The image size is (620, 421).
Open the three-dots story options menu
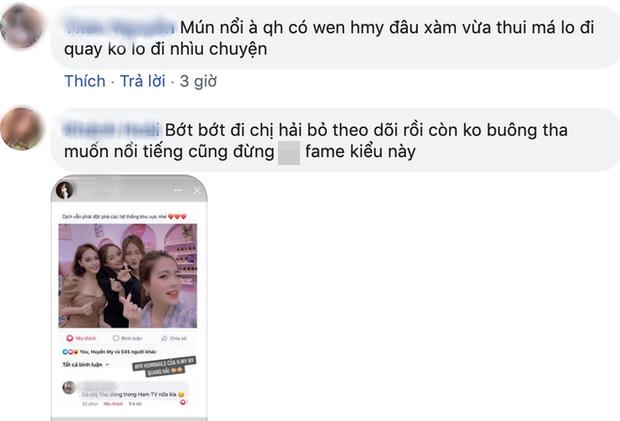click(178, 191)
